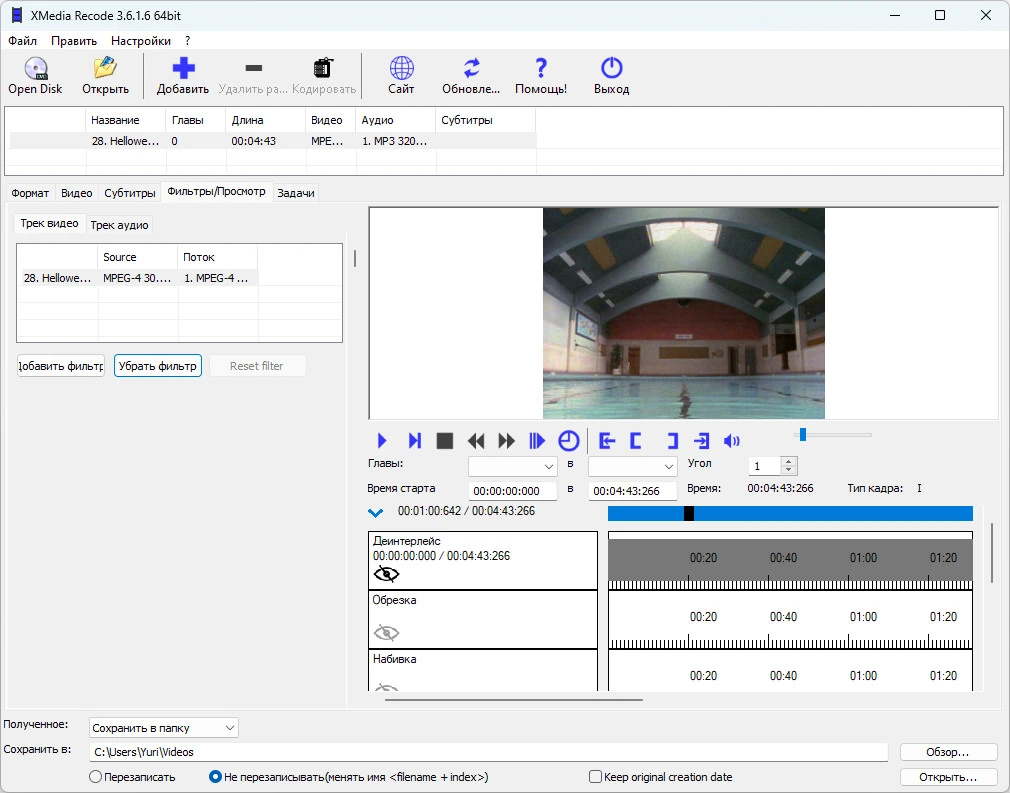Viewport: 1010px width, 793px height.
Task: Click the go to start marker icon
Action: pyautogui.click(x=607, y=441)
